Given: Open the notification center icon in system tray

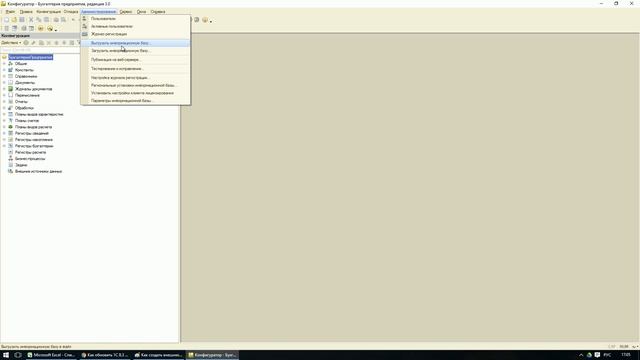Looking at the screenshot, I should (597, 355).
